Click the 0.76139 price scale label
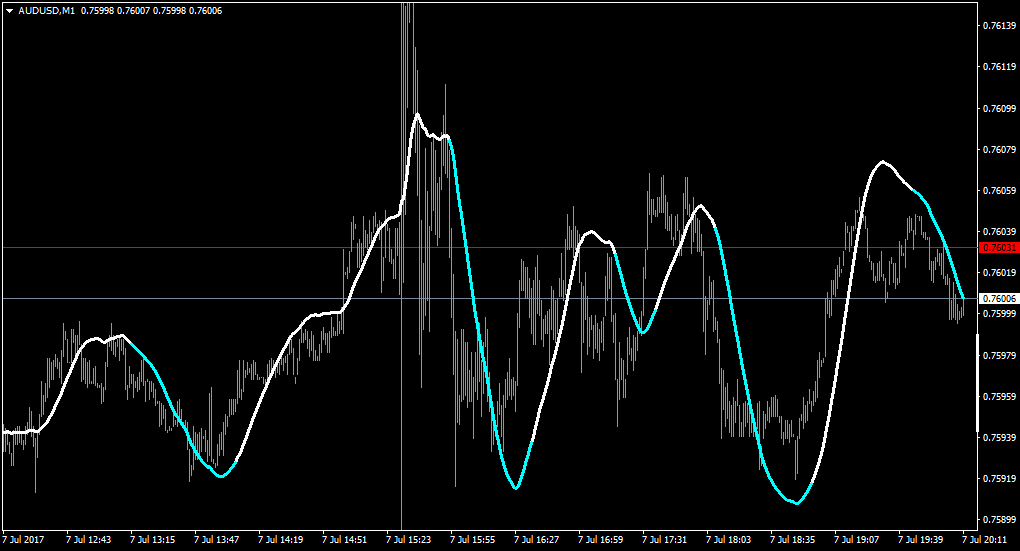 tap(999, 25)
